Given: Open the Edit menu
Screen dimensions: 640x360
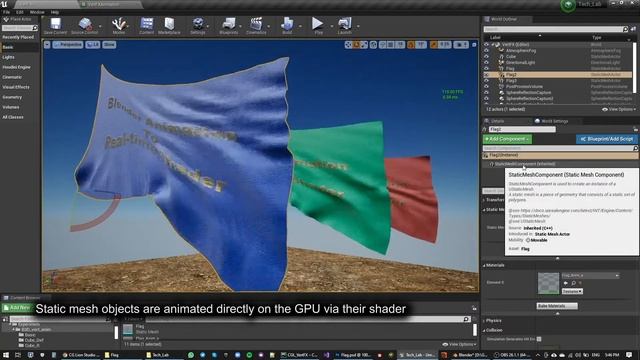Looking at the screenshot, I should (20, 12).
